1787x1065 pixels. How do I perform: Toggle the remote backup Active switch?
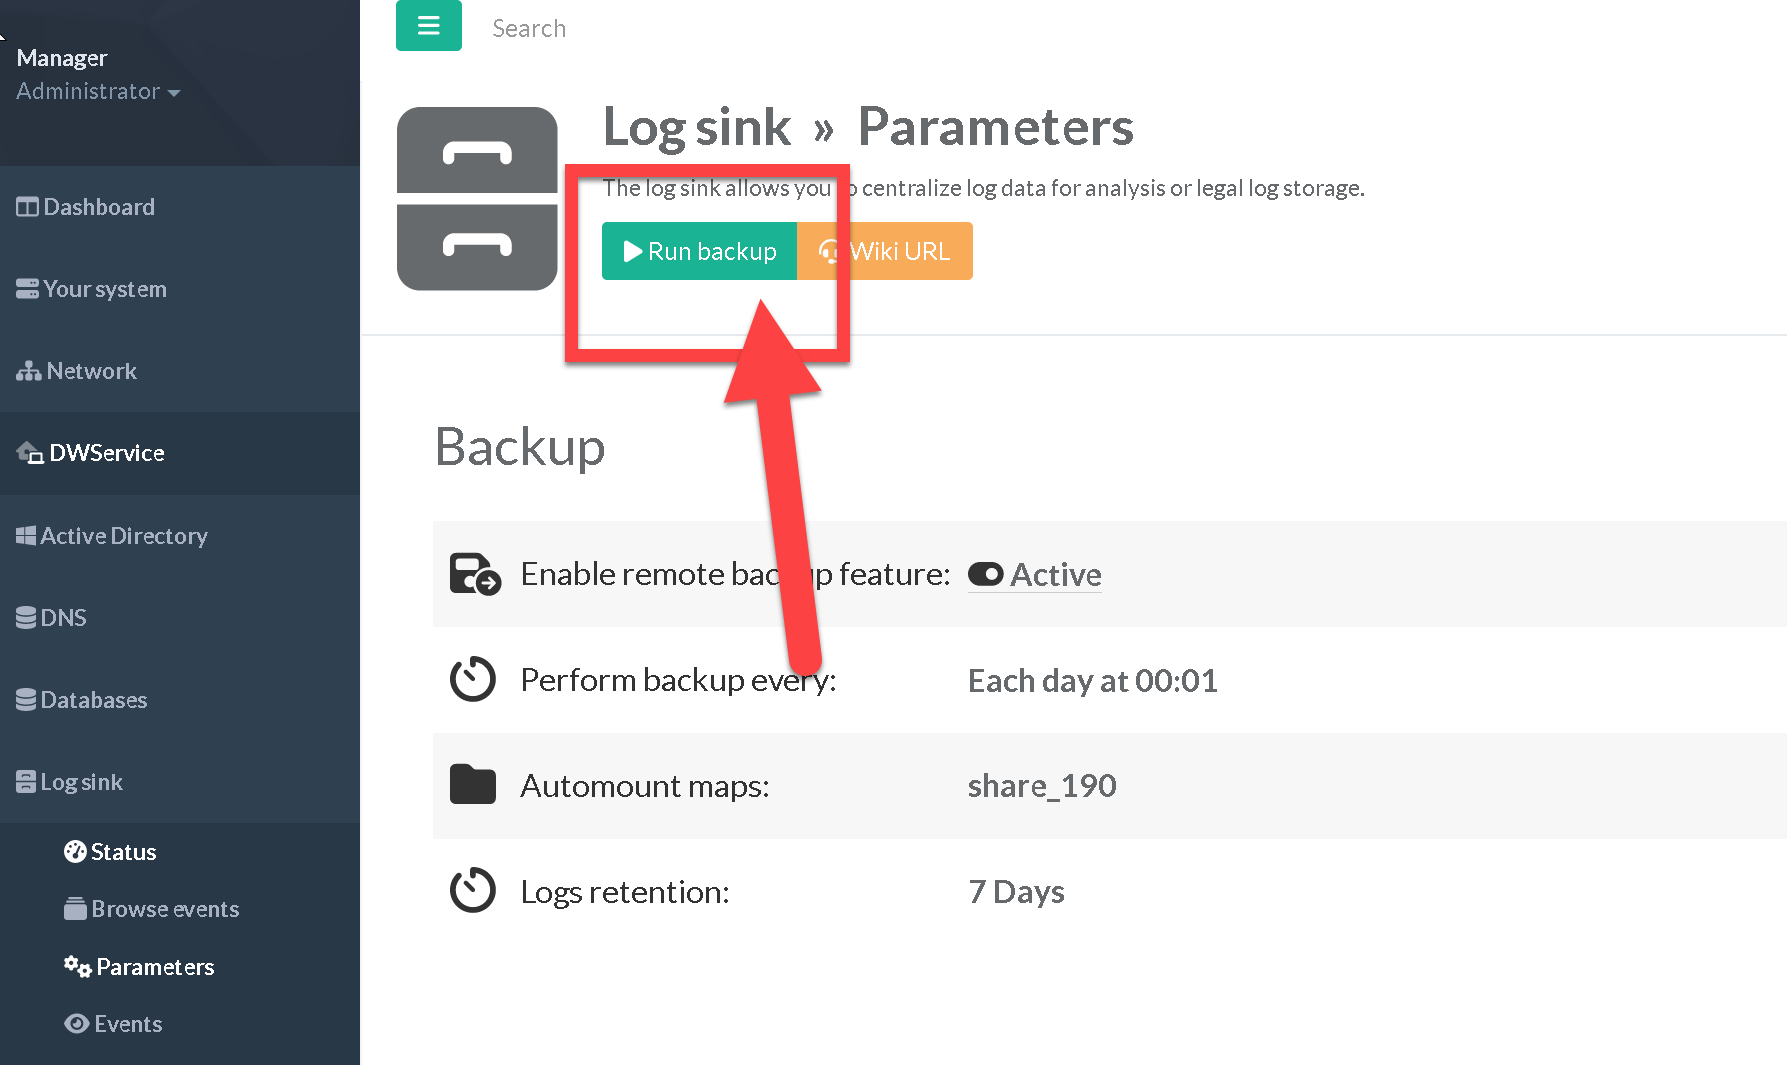[985, 574]
